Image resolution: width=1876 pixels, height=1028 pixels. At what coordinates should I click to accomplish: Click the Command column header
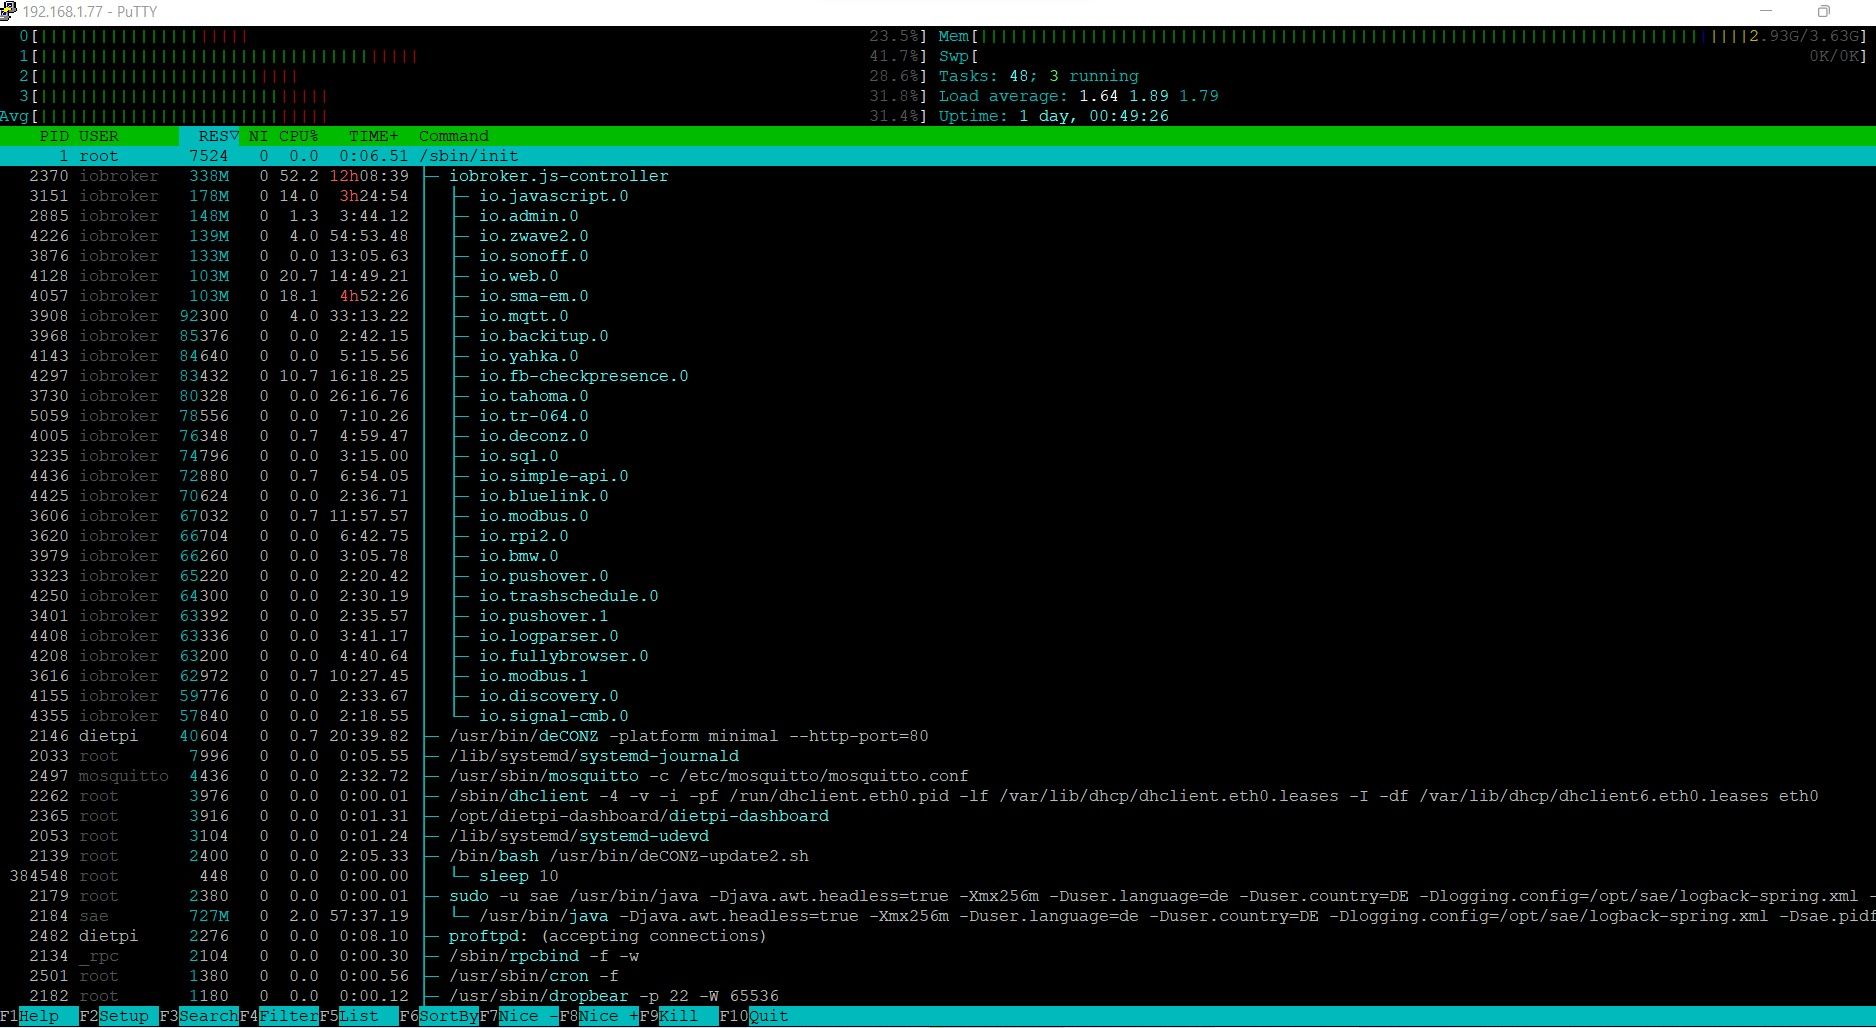(x=454, y=136)
